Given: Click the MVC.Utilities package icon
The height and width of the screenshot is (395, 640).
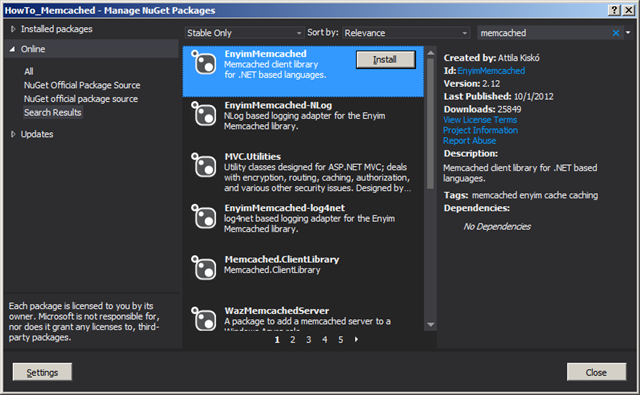Looking at the screenshot, I should click(204, 166).
